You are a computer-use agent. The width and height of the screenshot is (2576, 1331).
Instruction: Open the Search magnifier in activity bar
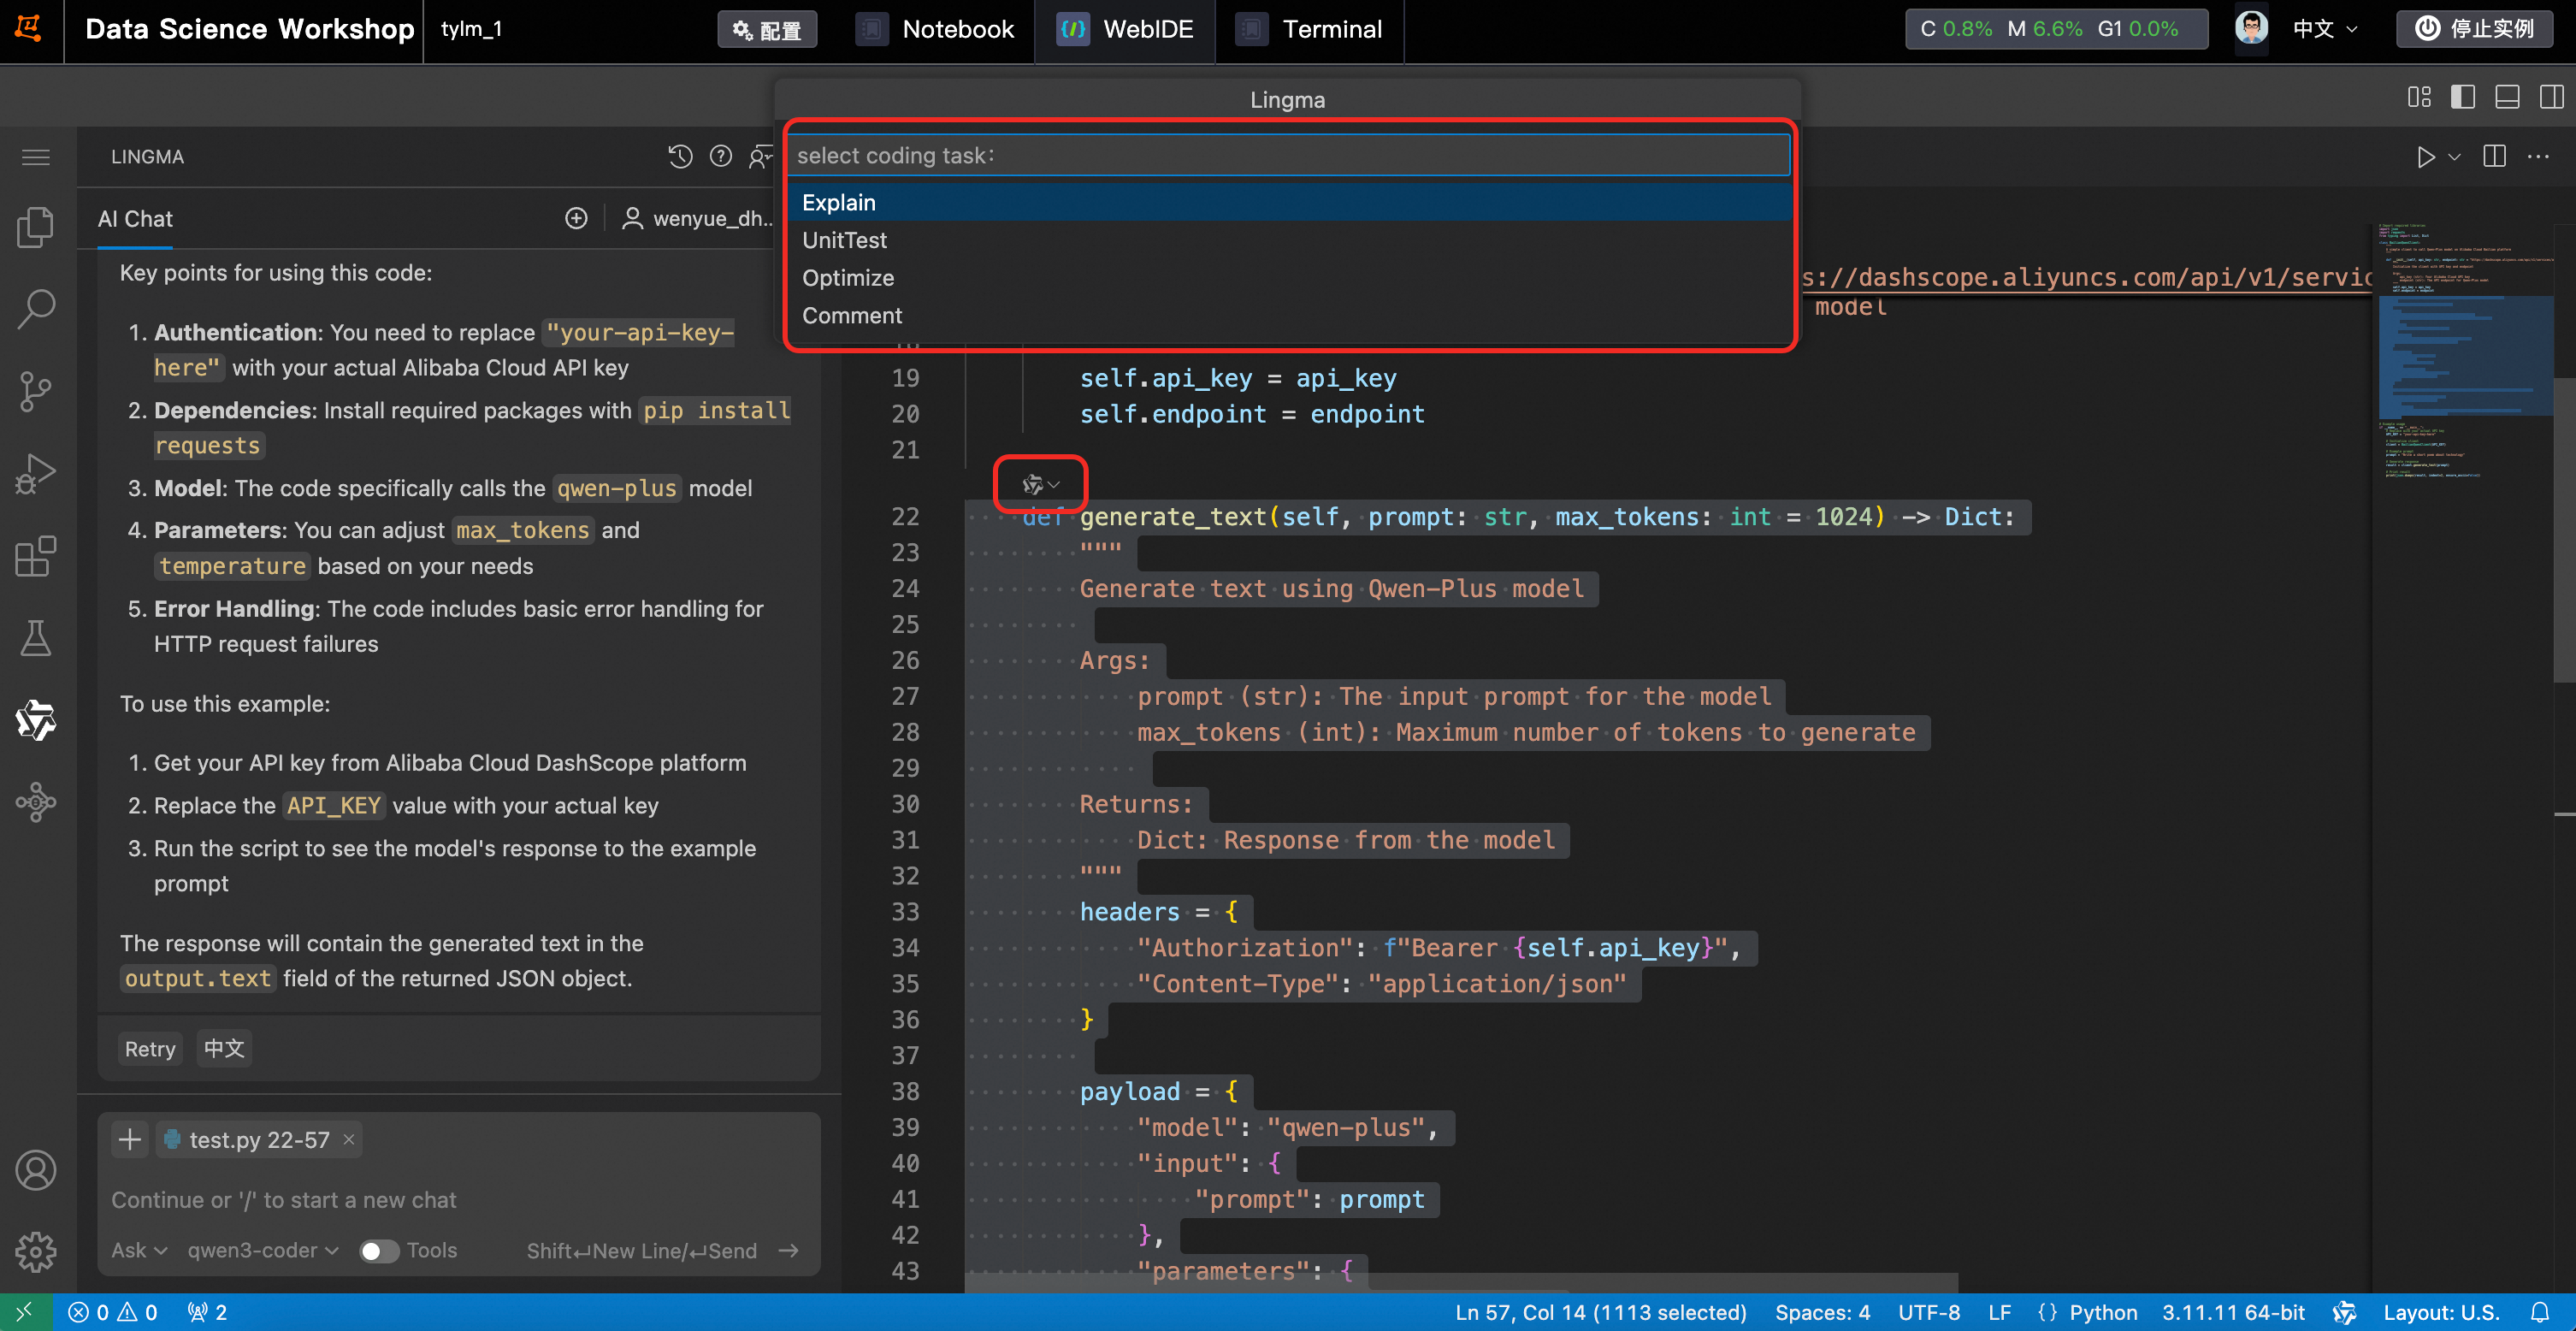[x=36, y=309]
